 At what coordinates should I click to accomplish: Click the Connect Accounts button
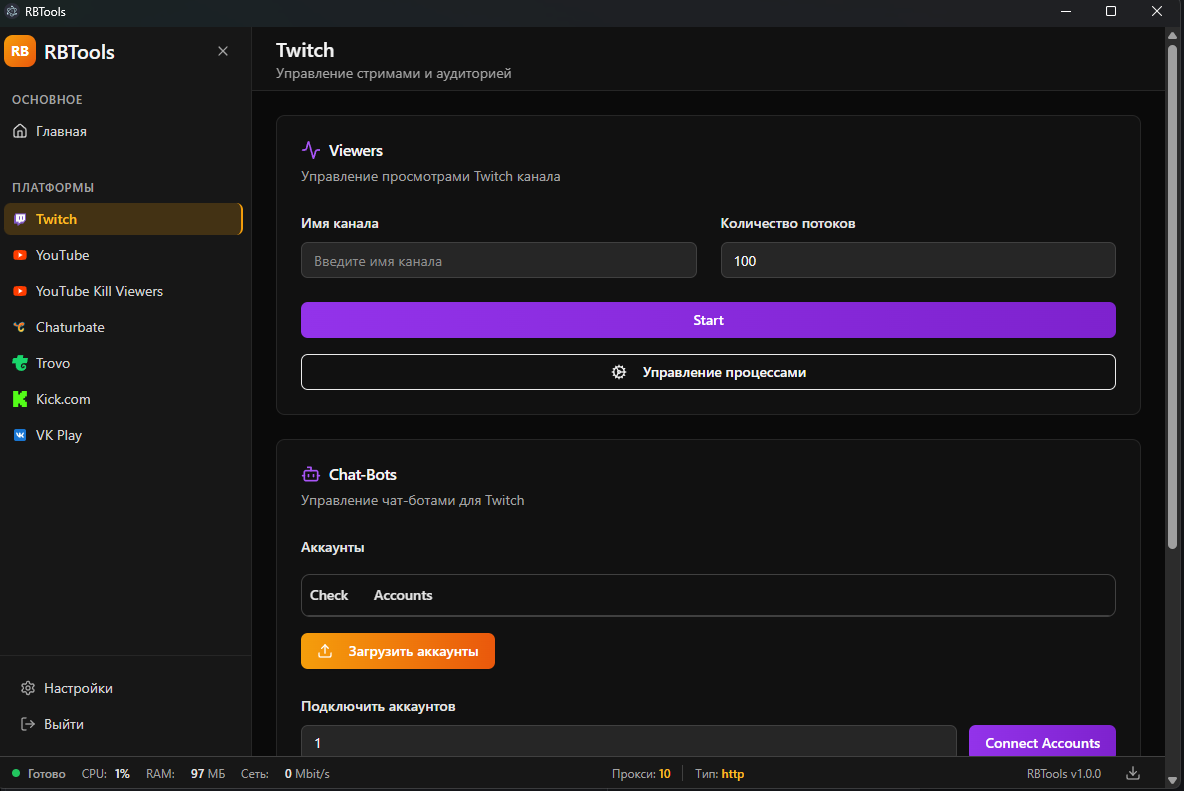coord(1042,743)
